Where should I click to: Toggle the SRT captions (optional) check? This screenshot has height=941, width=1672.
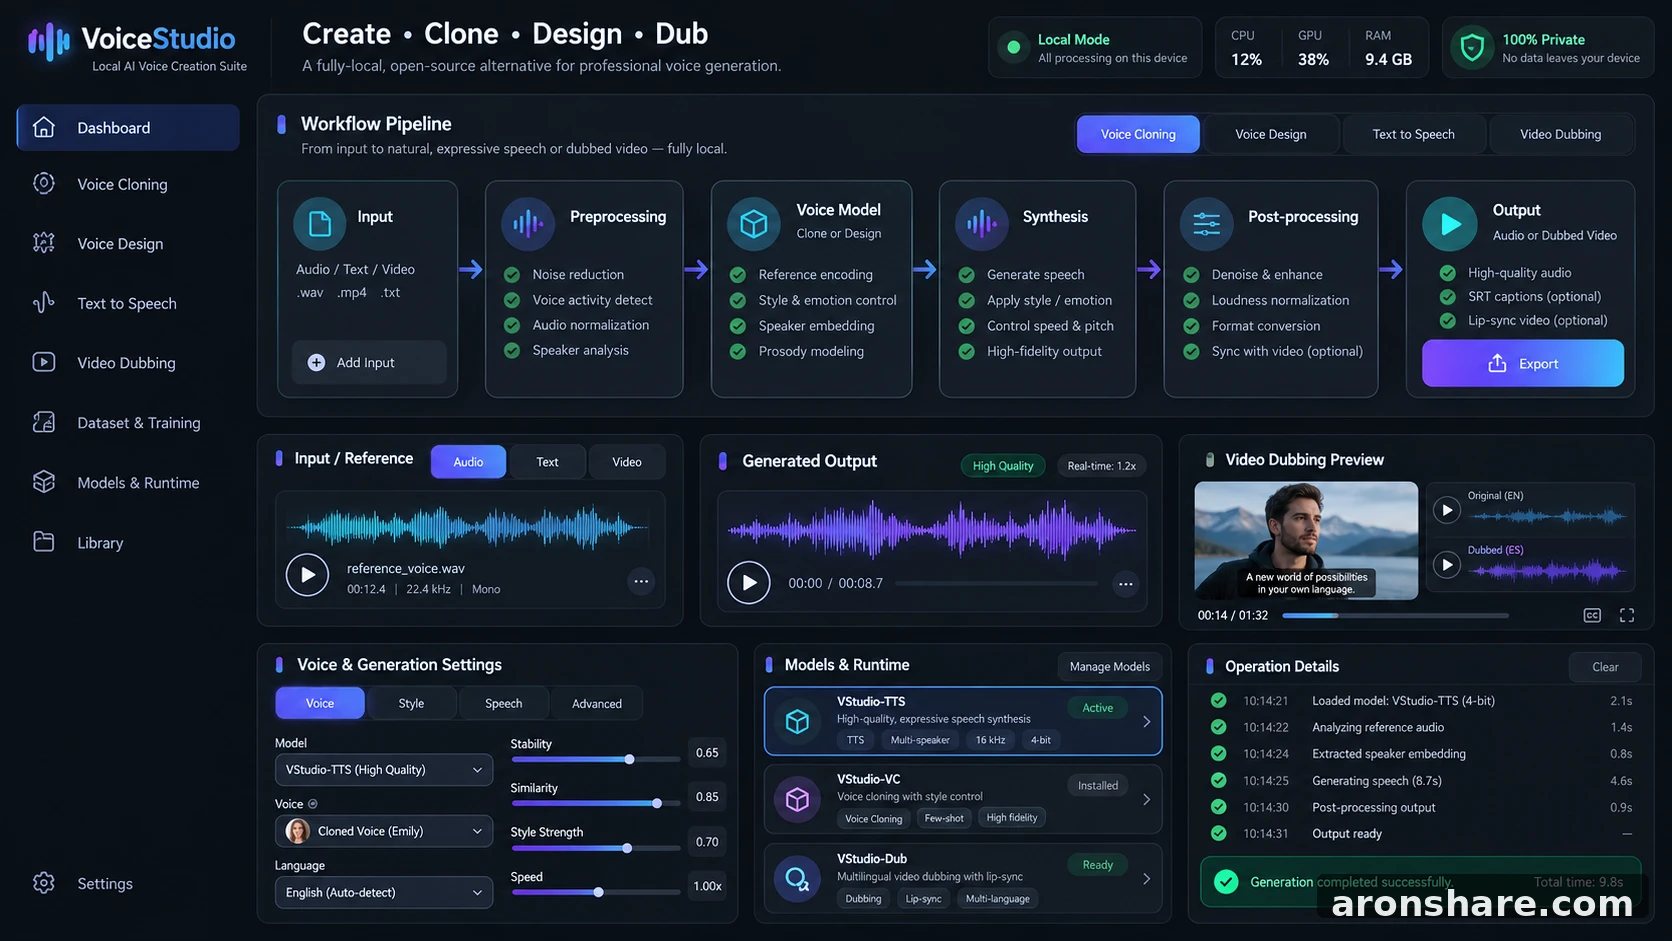click(x=1447, y=297)
